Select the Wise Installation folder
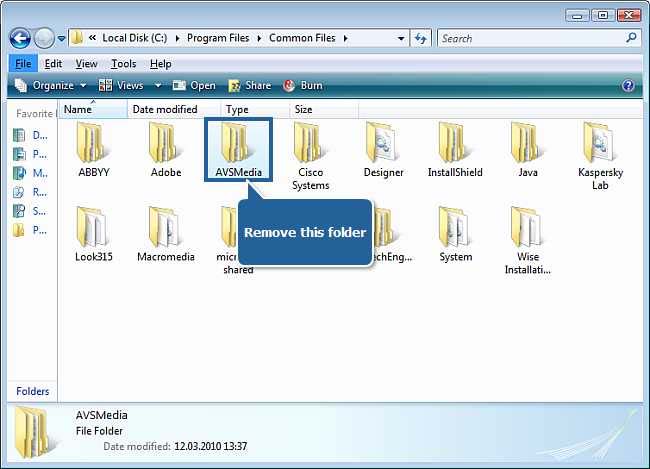Viewport: 650px width, 469px height. pos(527,228)
